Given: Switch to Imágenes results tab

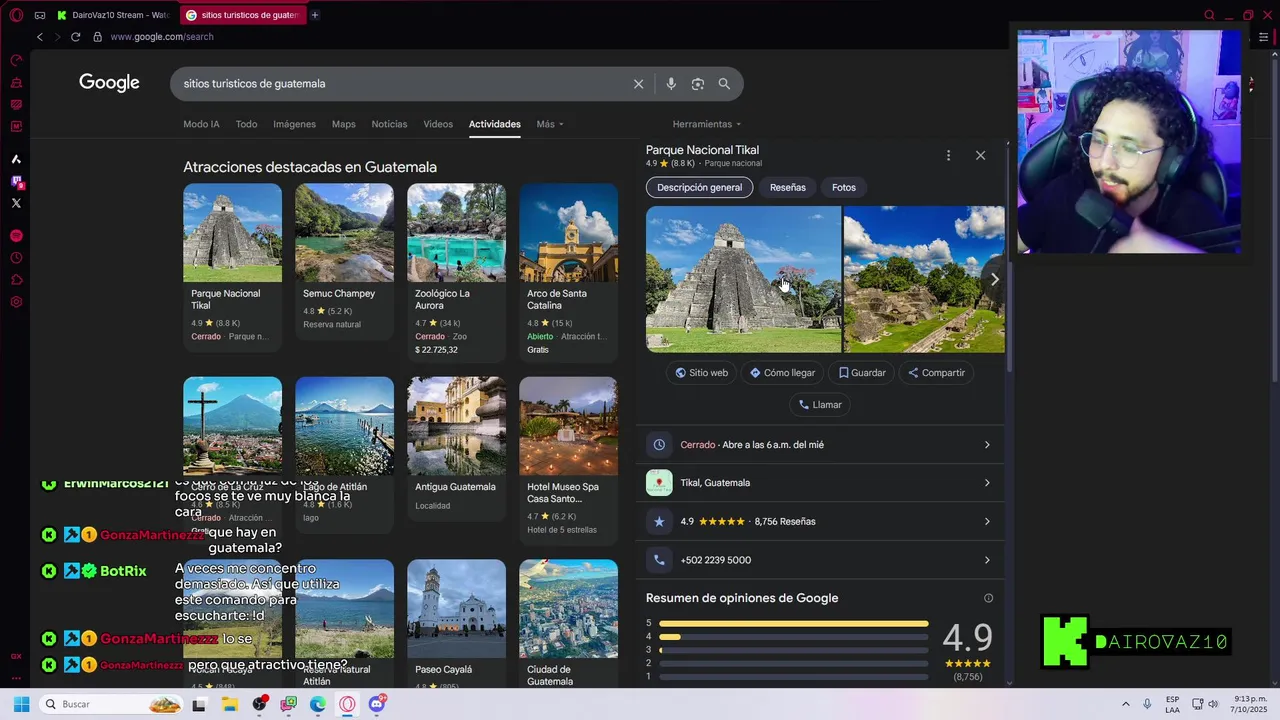Looking at the screenshot, I should click(294, 124).
